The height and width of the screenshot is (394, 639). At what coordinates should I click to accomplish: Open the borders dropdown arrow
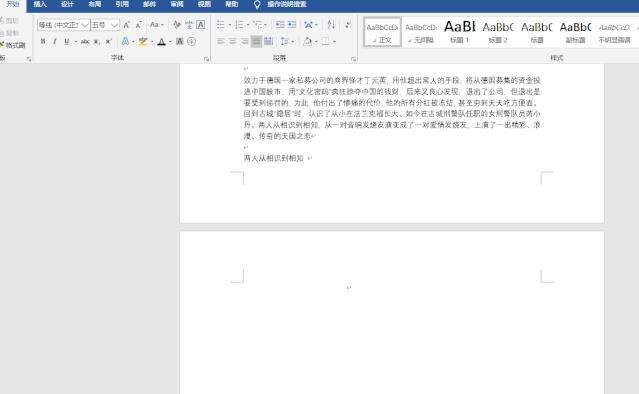pyautogui.click(x=334, y=42)
